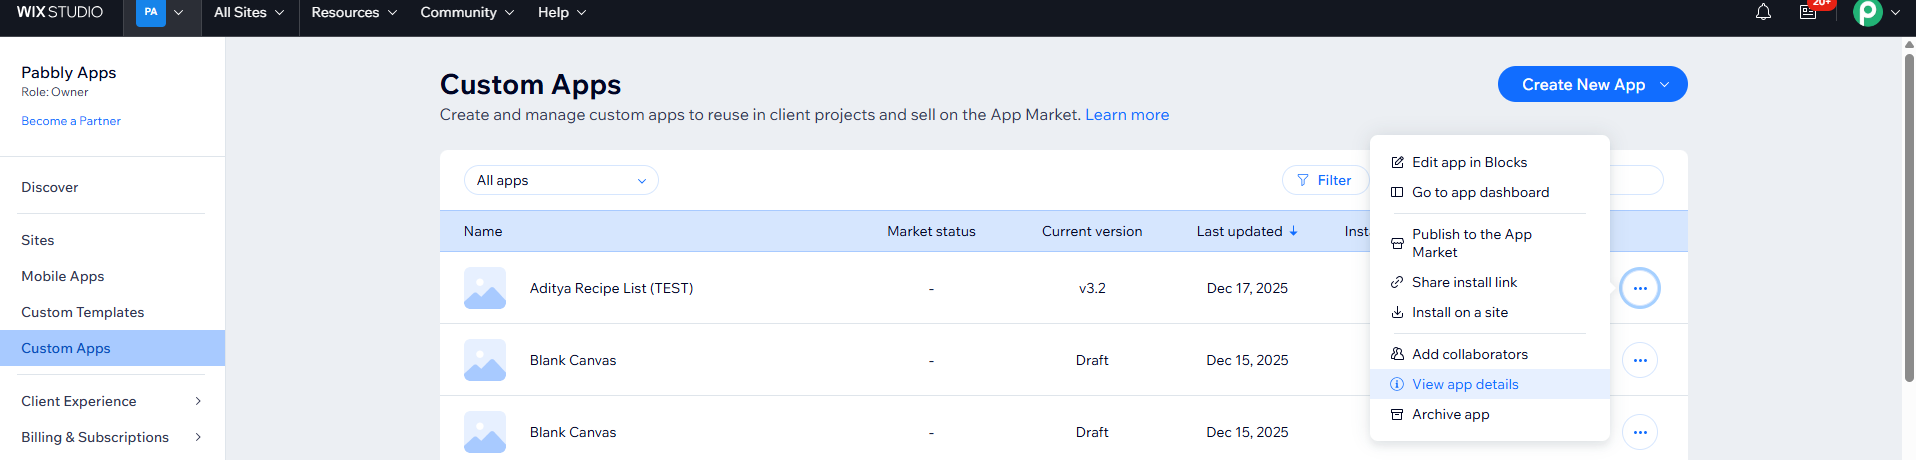This screenshot has width=1916, height=460.
Task: Open more actions for second Blank Canvas
Action: tap(1640, 432)
